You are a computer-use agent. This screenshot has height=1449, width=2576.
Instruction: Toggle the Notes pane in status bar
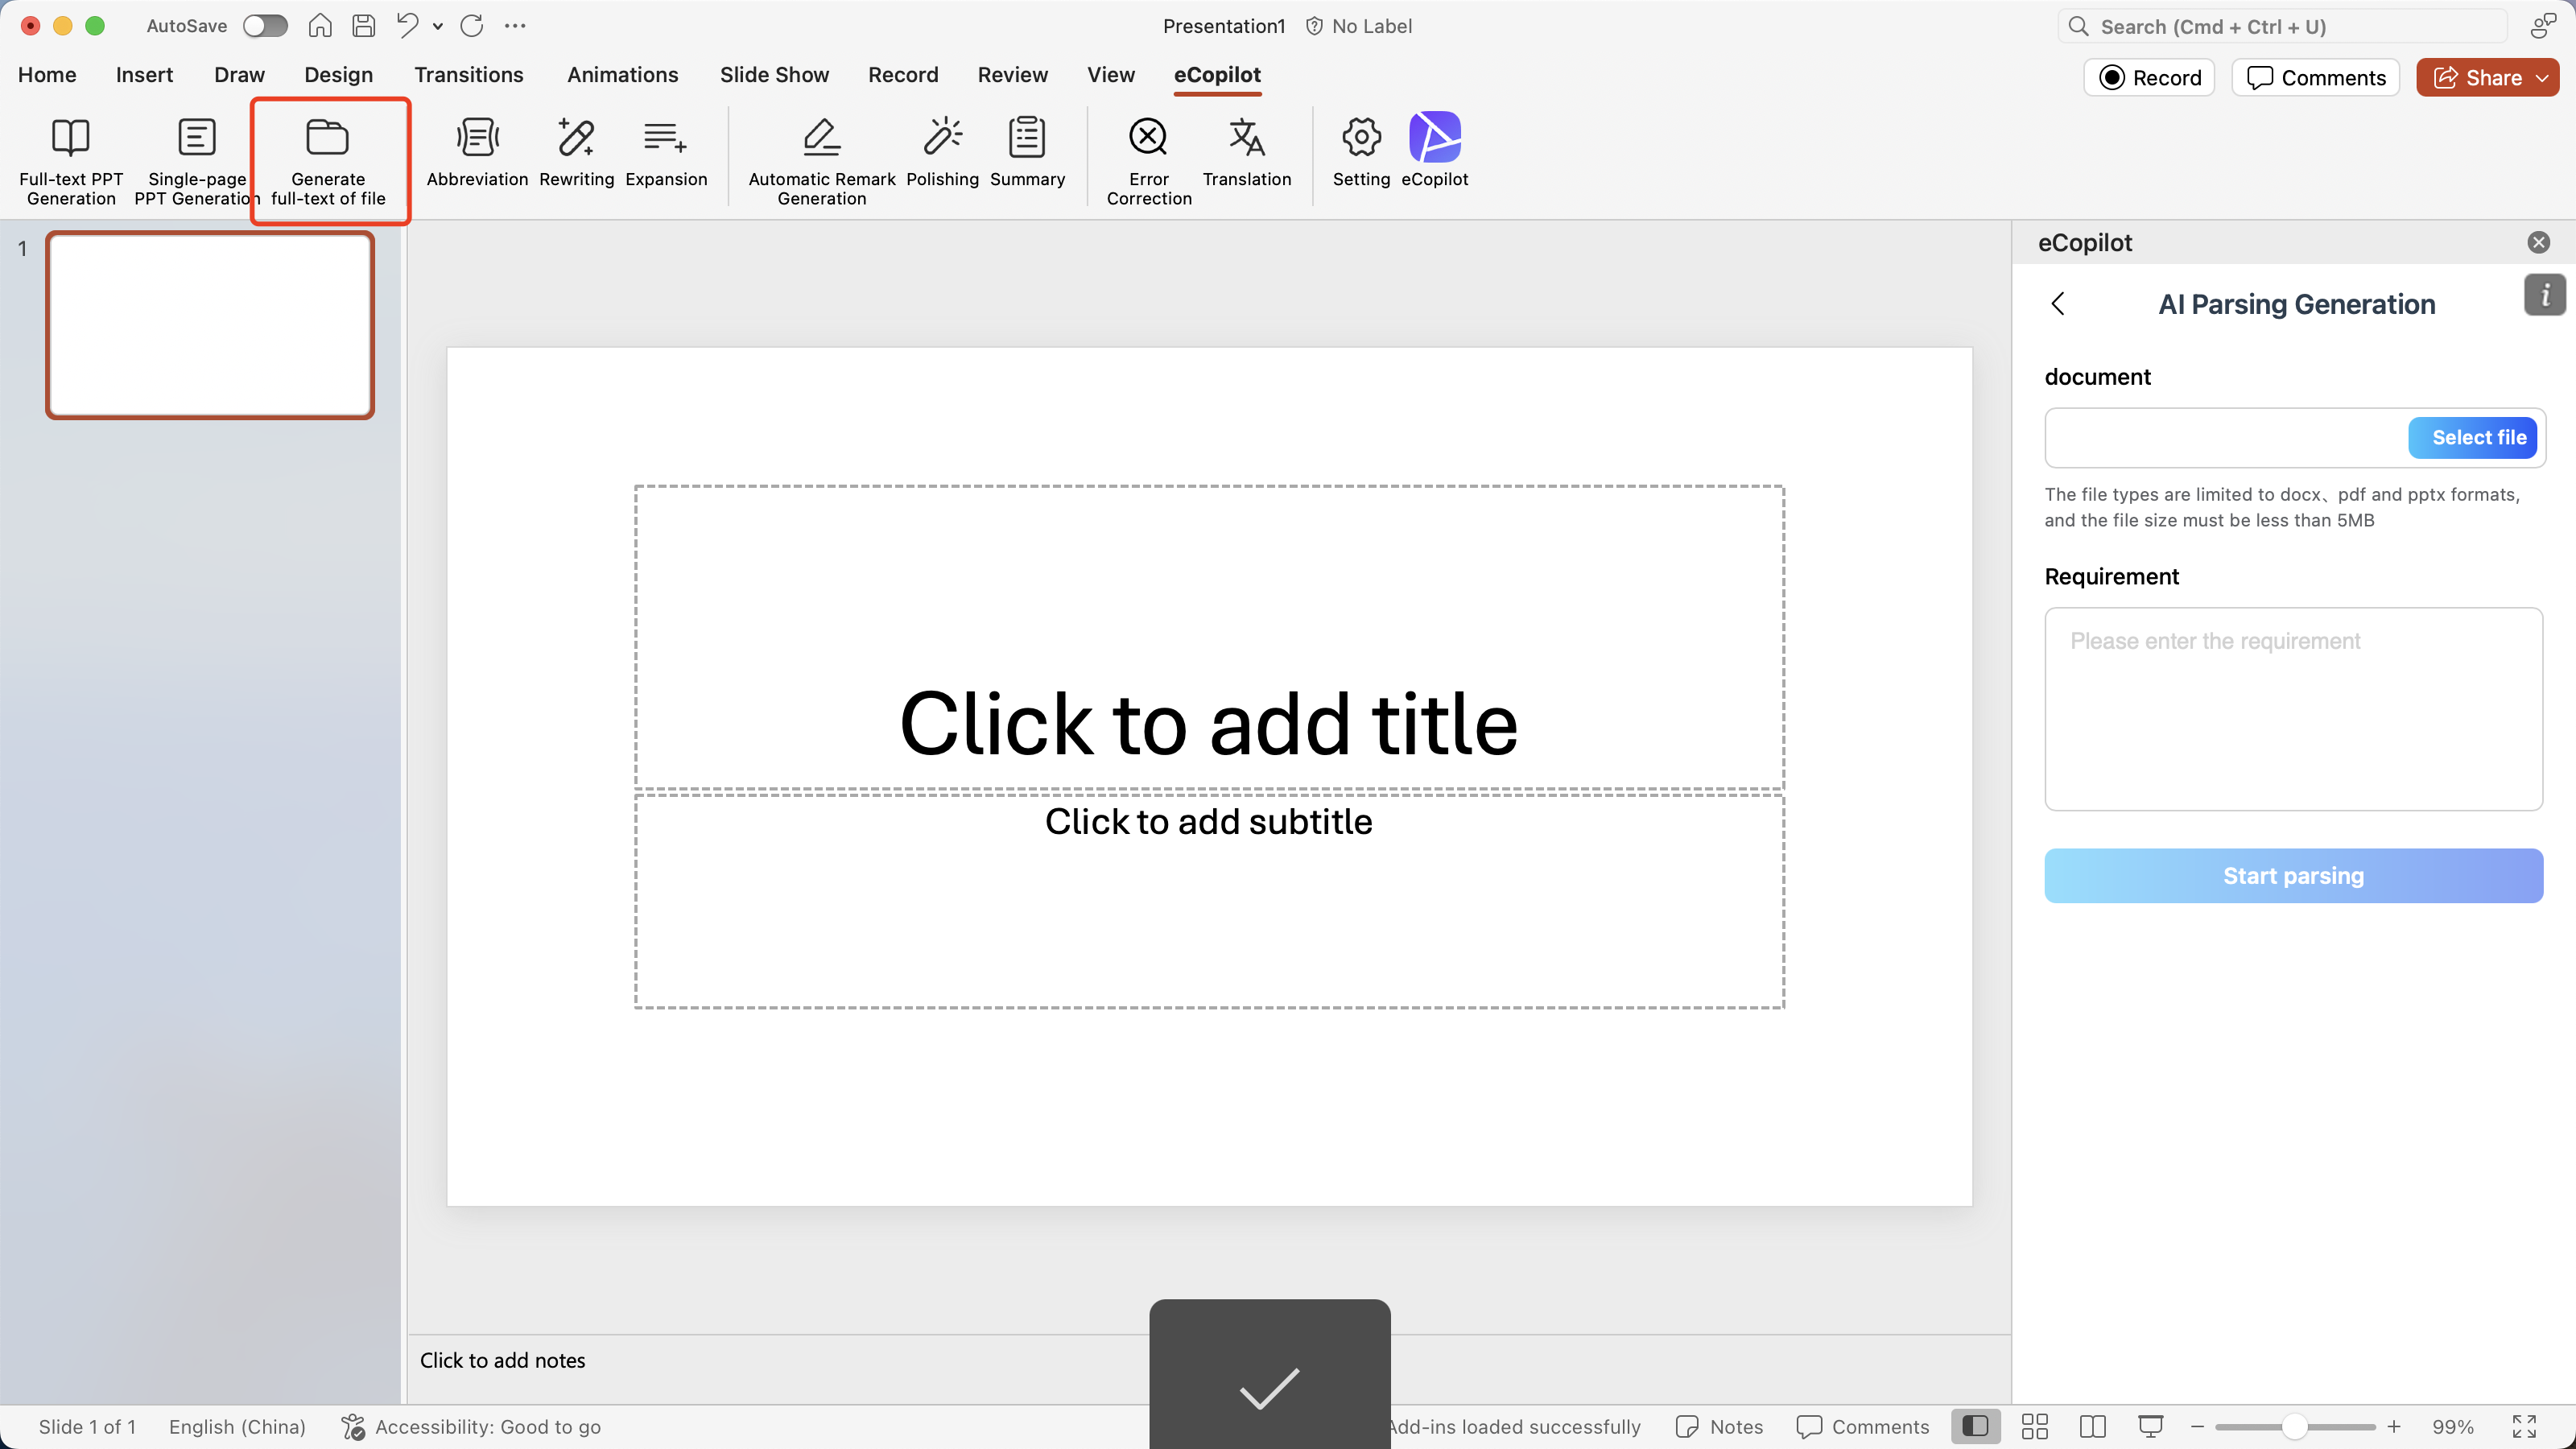coord(1720,1427)
